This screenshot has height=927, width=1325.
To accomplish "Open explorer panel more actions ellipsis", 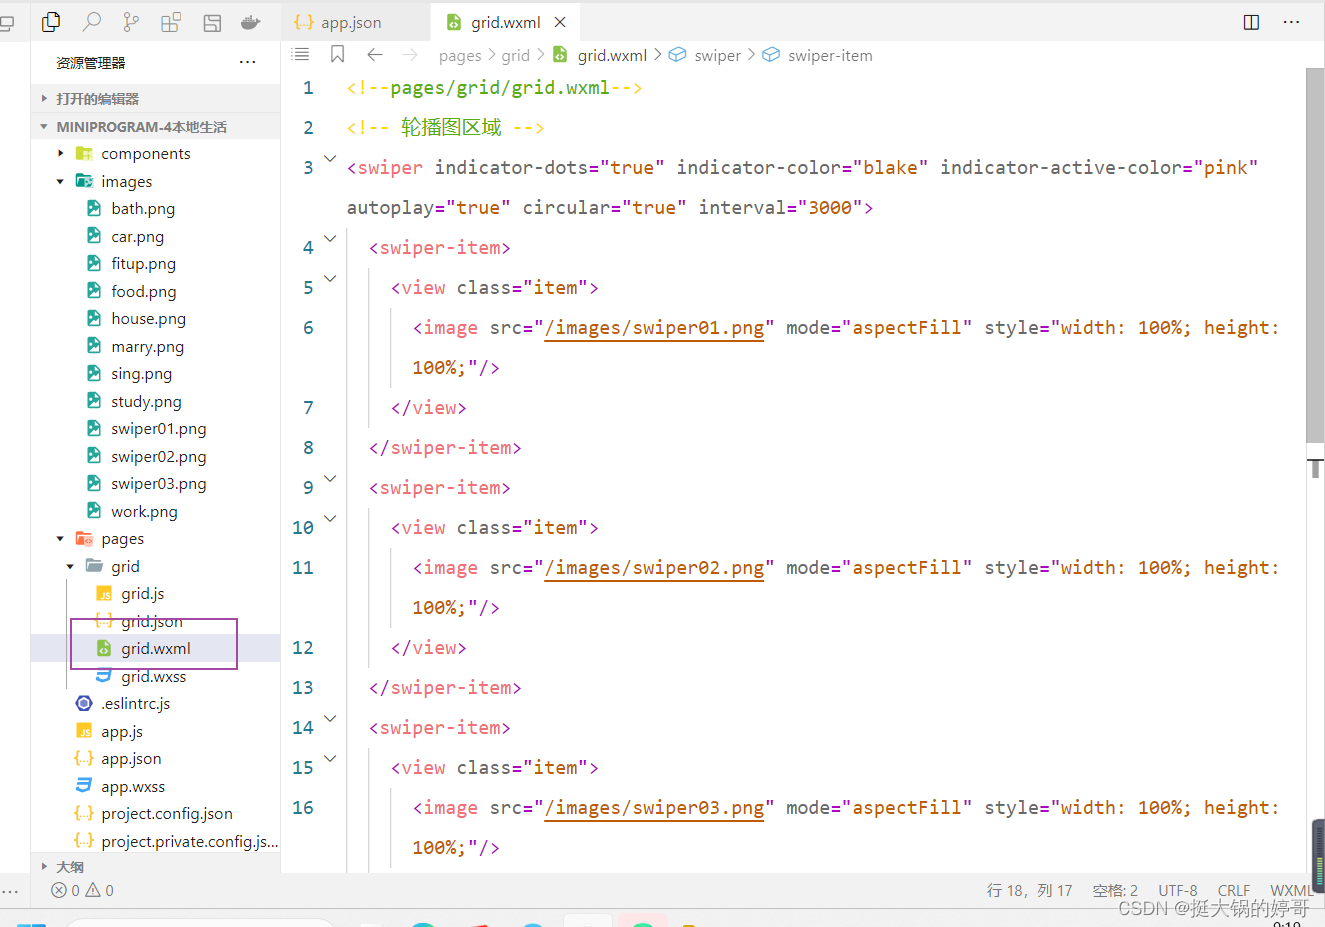I will pyautogui.click(x=247, y=62).
